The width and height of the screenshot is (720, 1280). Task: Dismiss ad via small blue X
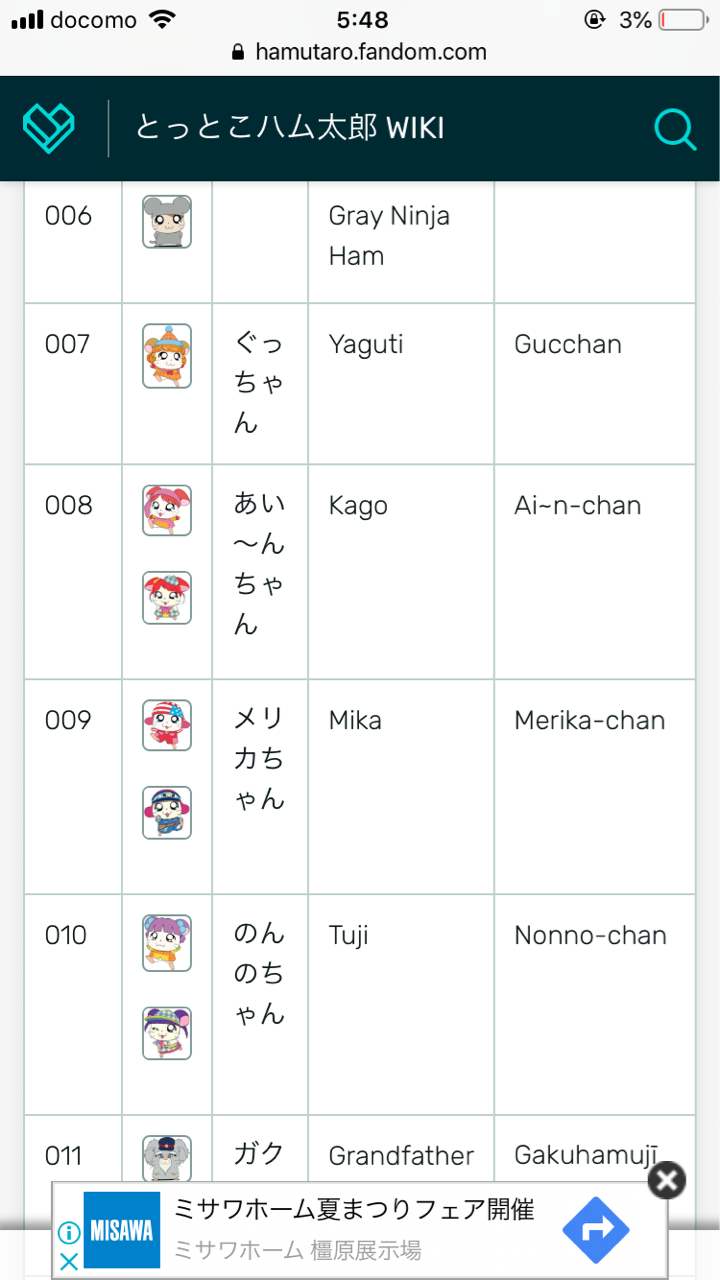click(x=68, y=1260)
